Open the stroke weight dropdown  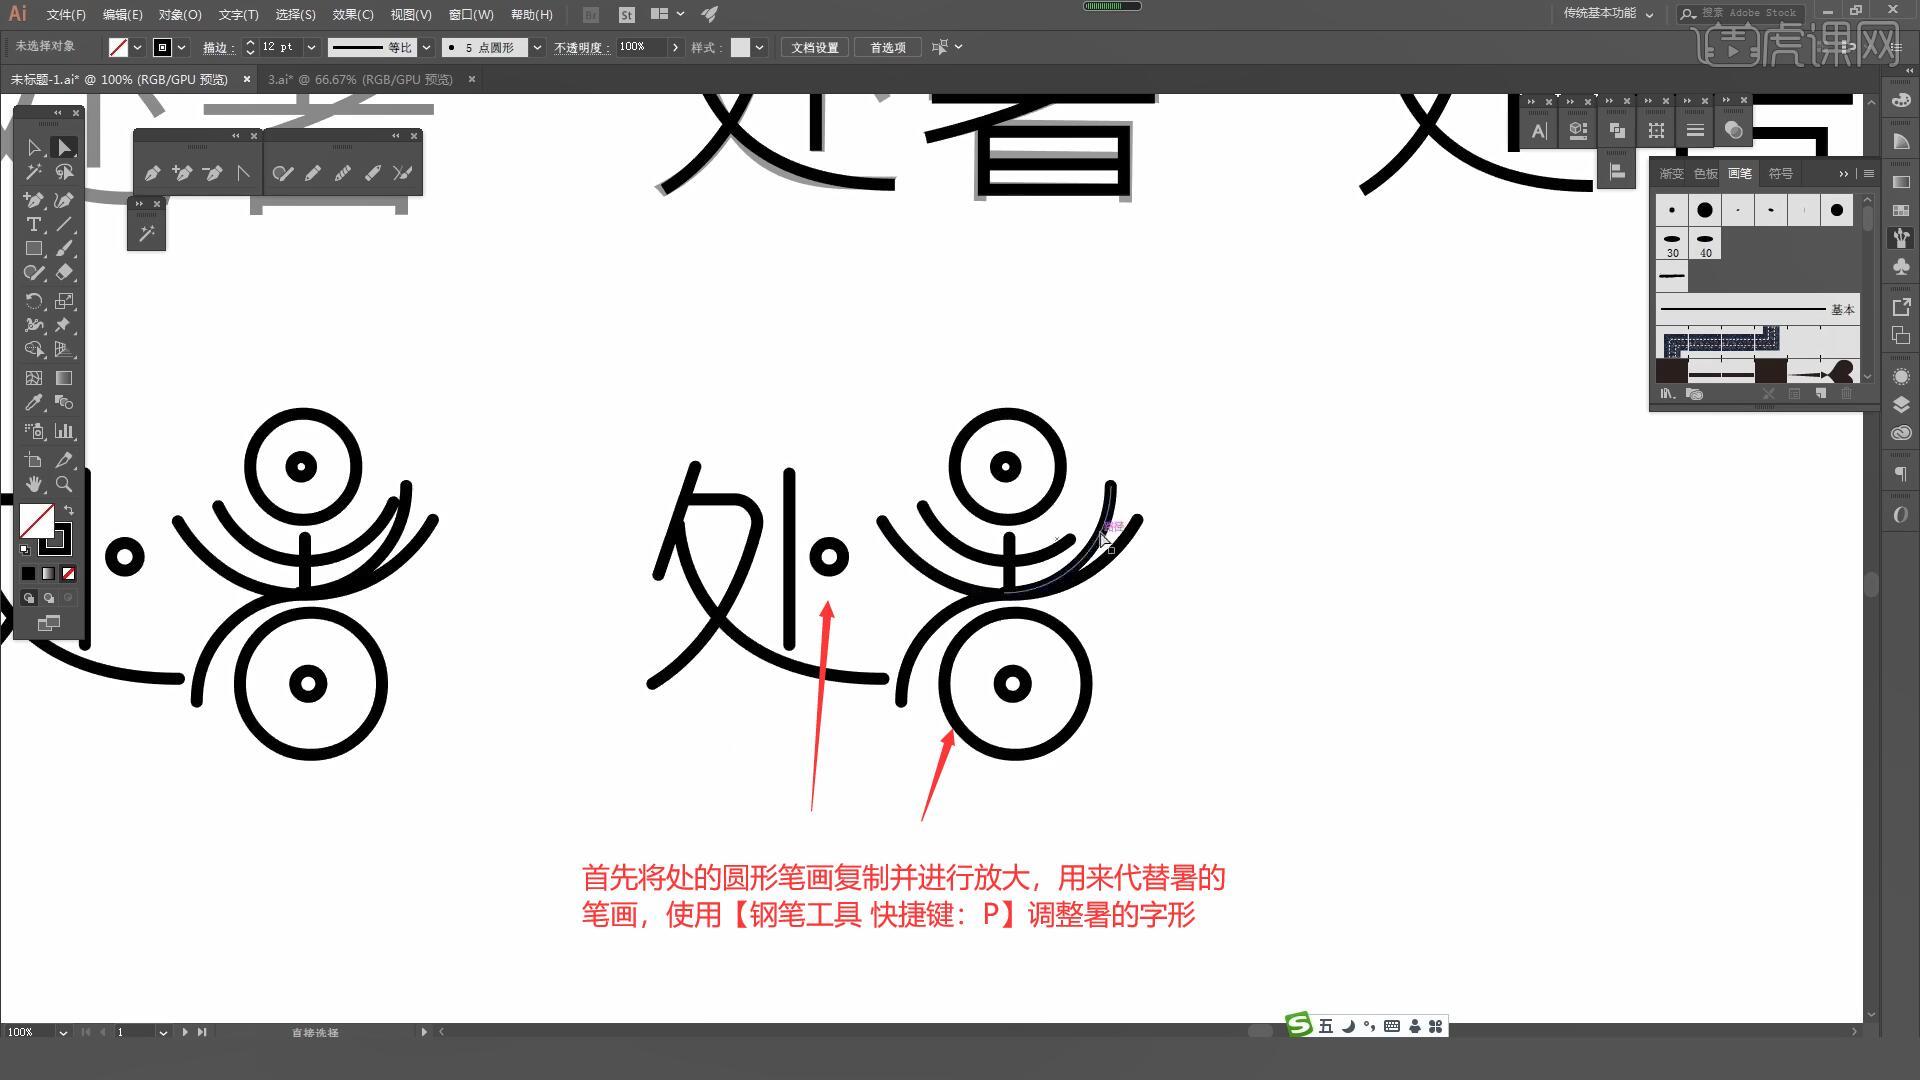tap(311, 47)
